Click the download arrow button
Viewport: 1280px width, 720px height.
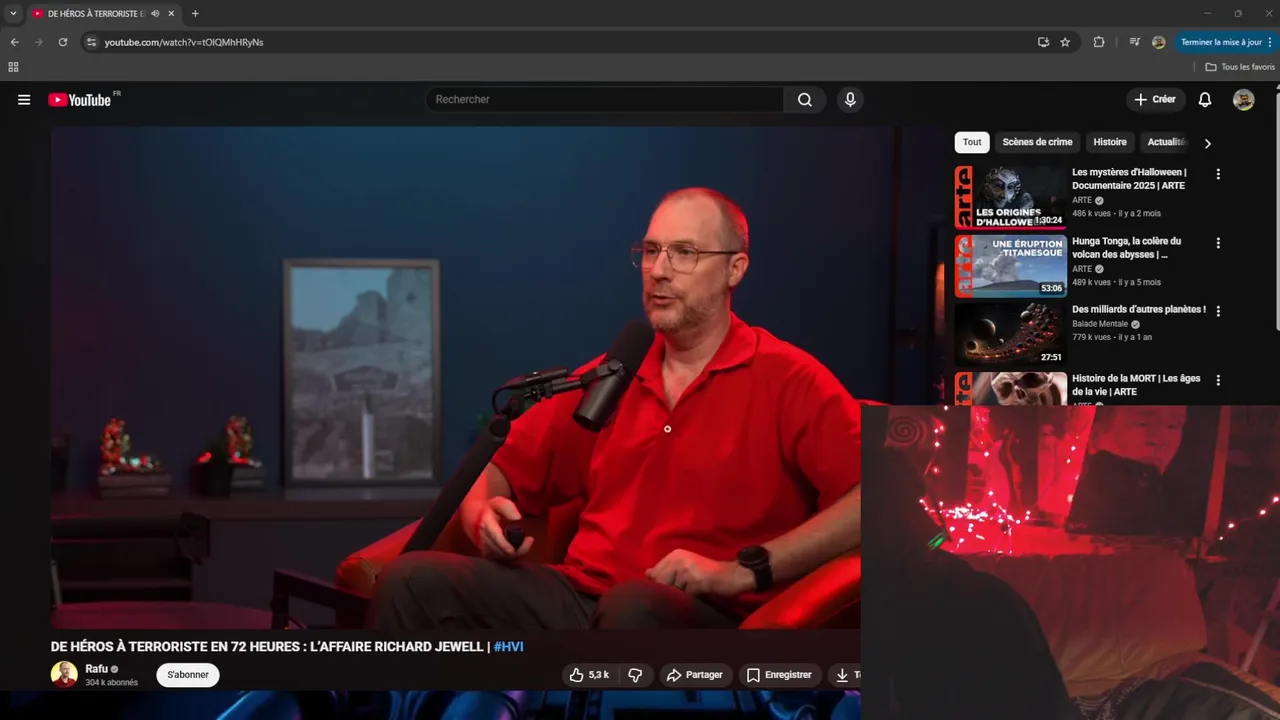click(844, 675)
